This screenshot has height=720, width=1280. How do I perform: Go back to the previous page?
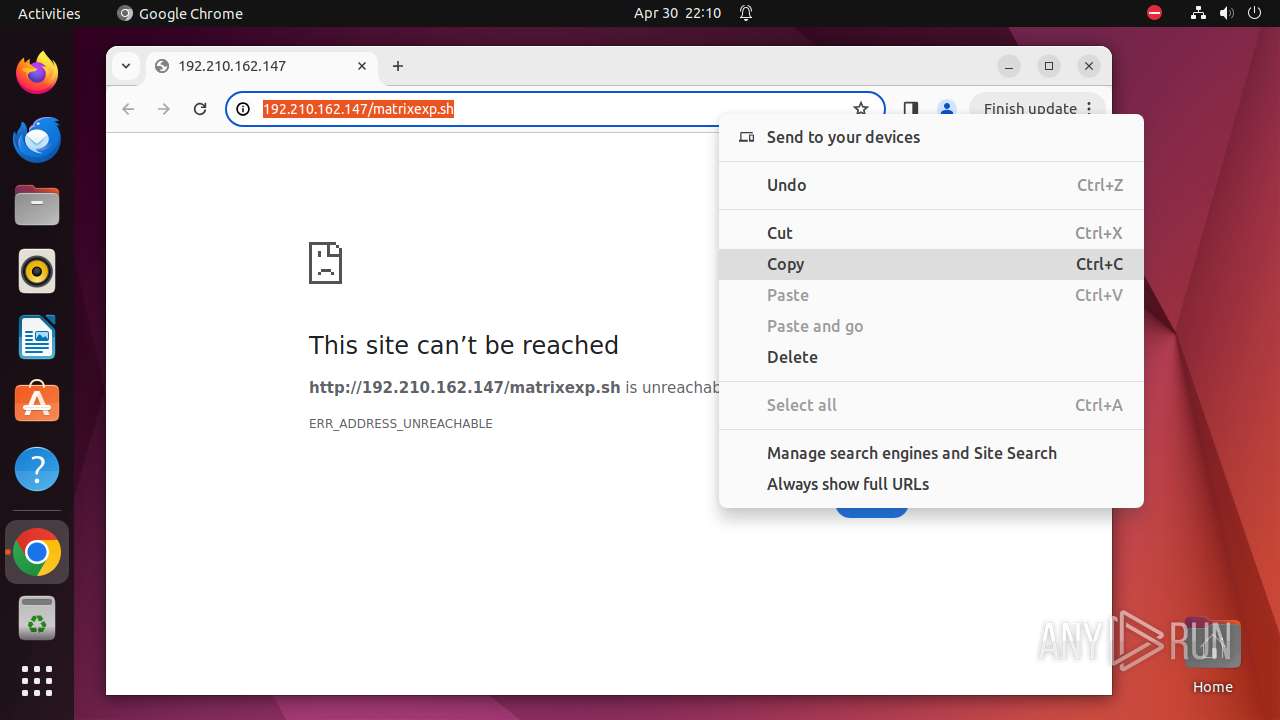coord(128,109)
